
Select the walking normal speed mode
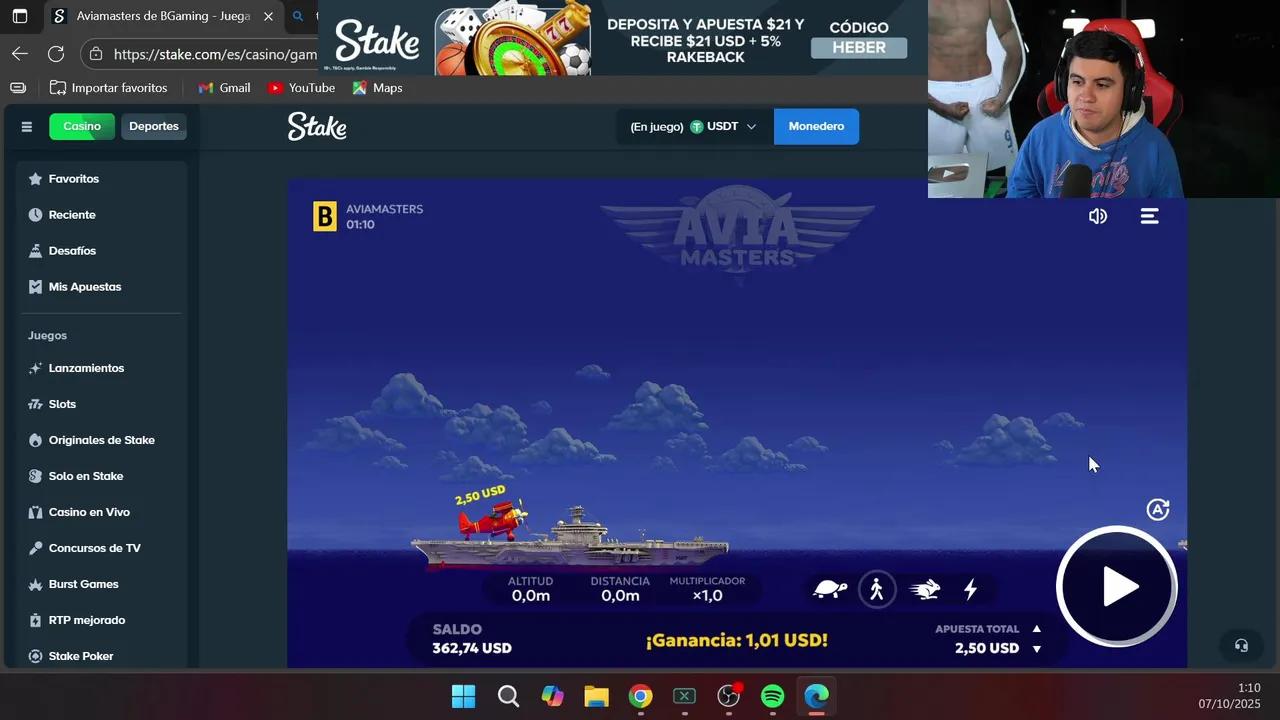click(x=877, y=589)
